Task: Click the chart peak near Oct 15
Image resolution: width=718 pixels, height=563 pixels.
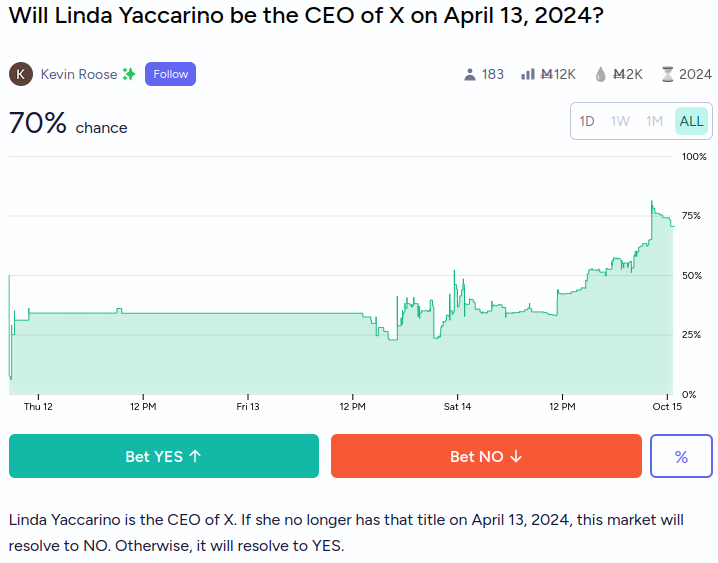Action: click(652, 201)
